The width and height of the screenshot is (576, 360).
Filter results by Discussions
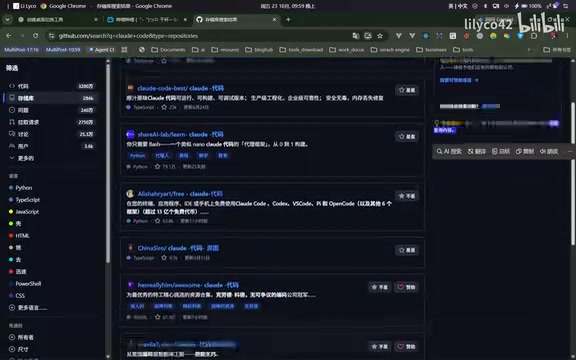(51, 134)
